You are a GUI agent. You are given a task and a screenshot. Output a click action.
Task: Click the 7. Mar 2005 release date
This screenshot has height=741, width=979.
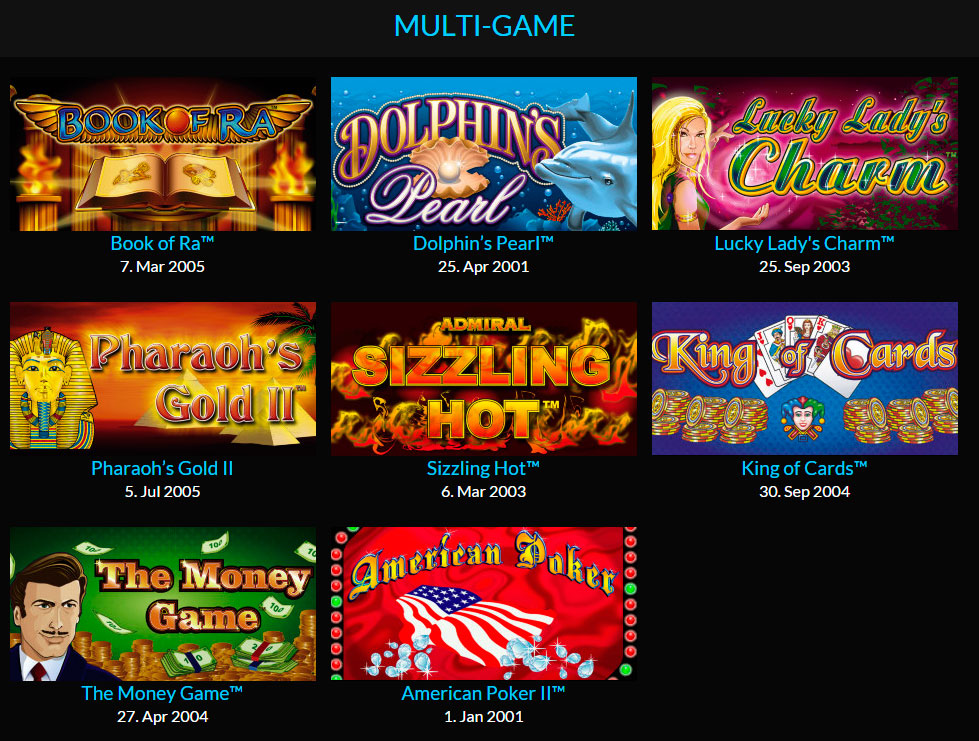pos(162,267)
